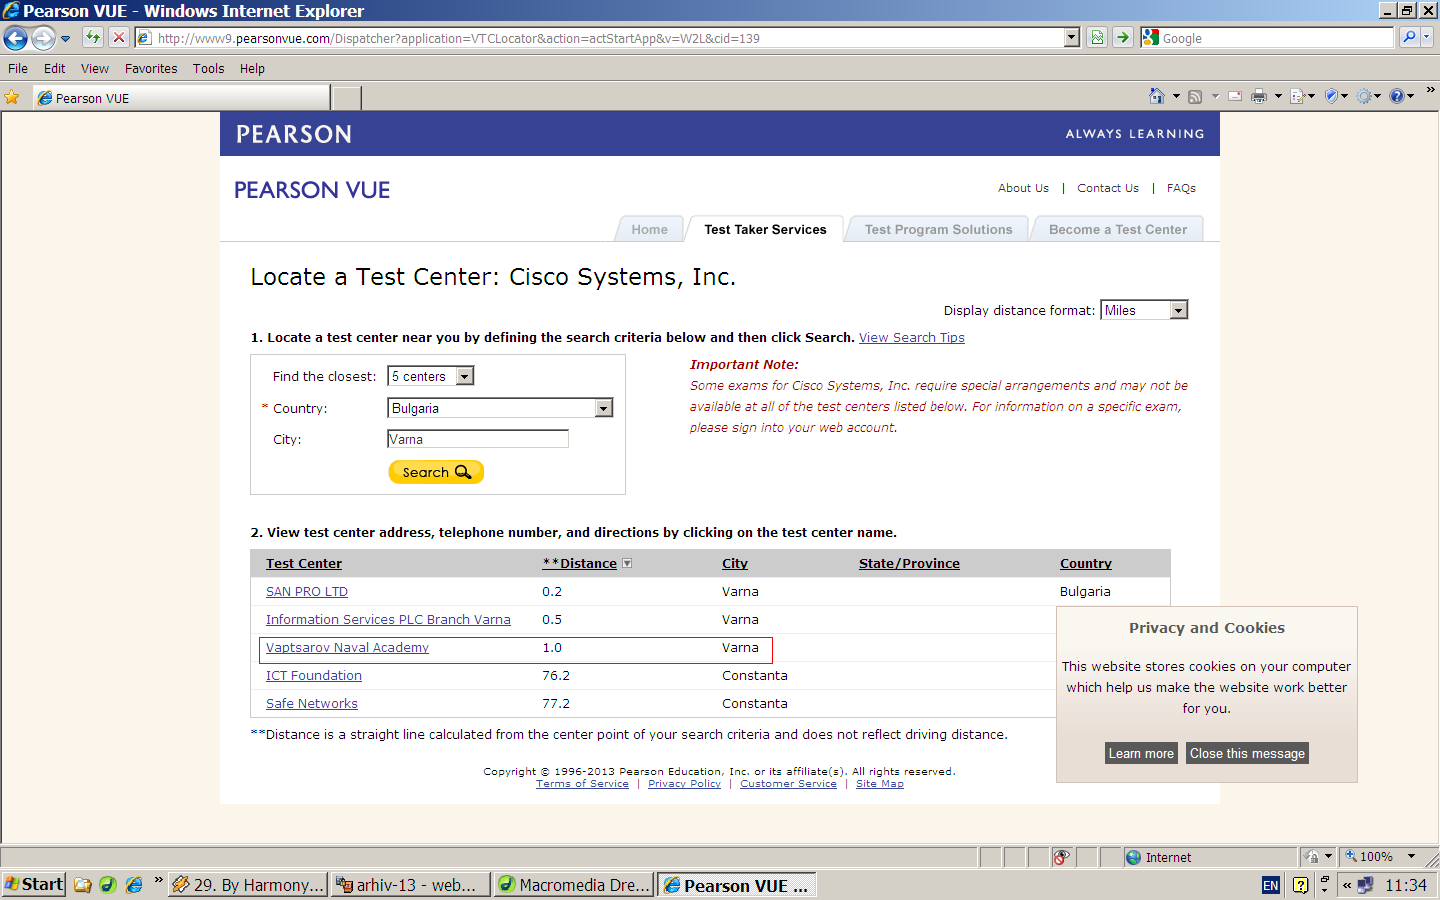This screenshot has height=900, width=1440.
Task: Refresh the page using the green arrows icon
Action: pyautogui.click(x=93, y=38)
